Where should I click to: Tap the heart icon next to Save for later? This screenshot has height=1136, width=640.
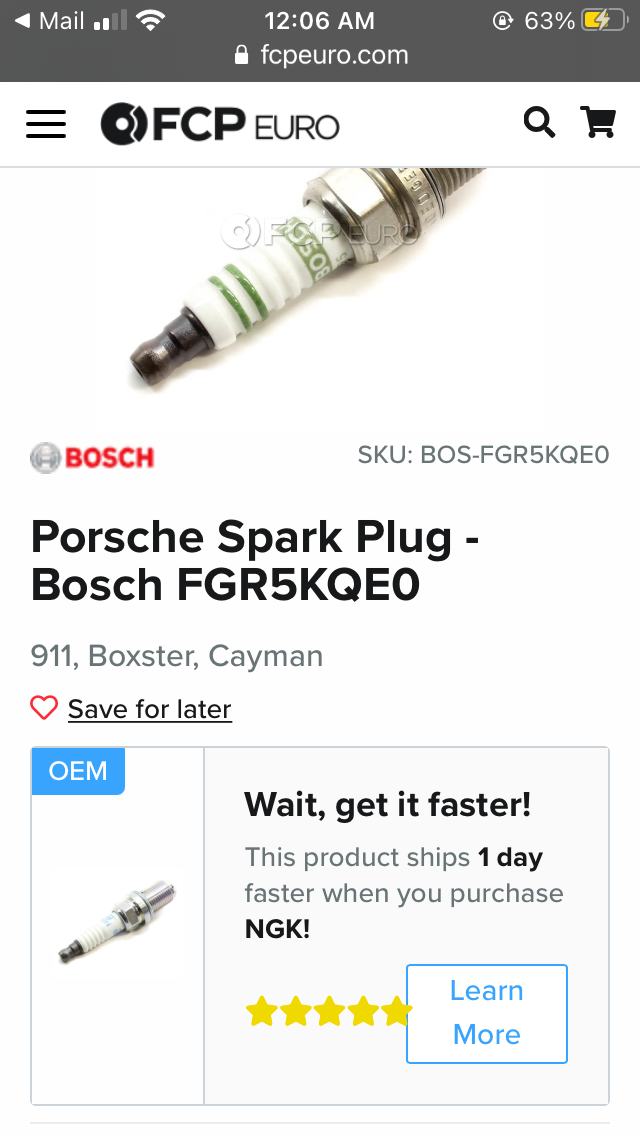[44, 707]
